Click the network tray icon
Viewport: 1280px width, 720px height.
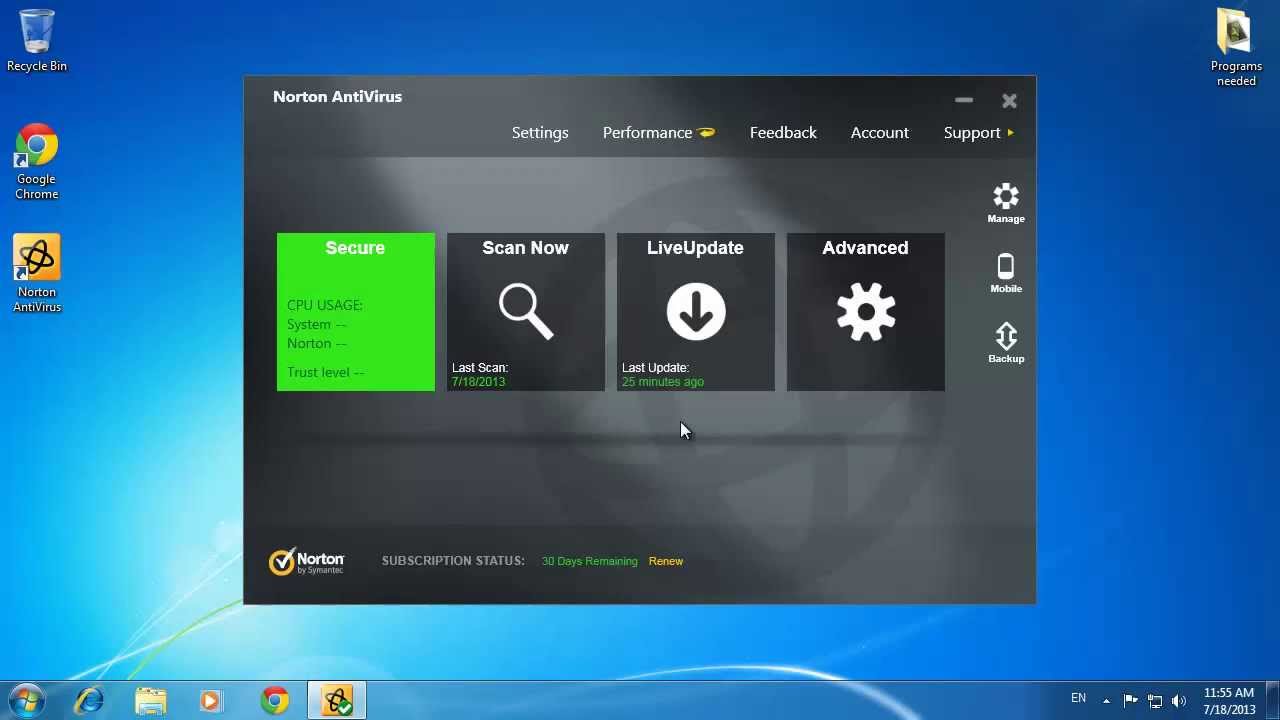coord(1155,700)
